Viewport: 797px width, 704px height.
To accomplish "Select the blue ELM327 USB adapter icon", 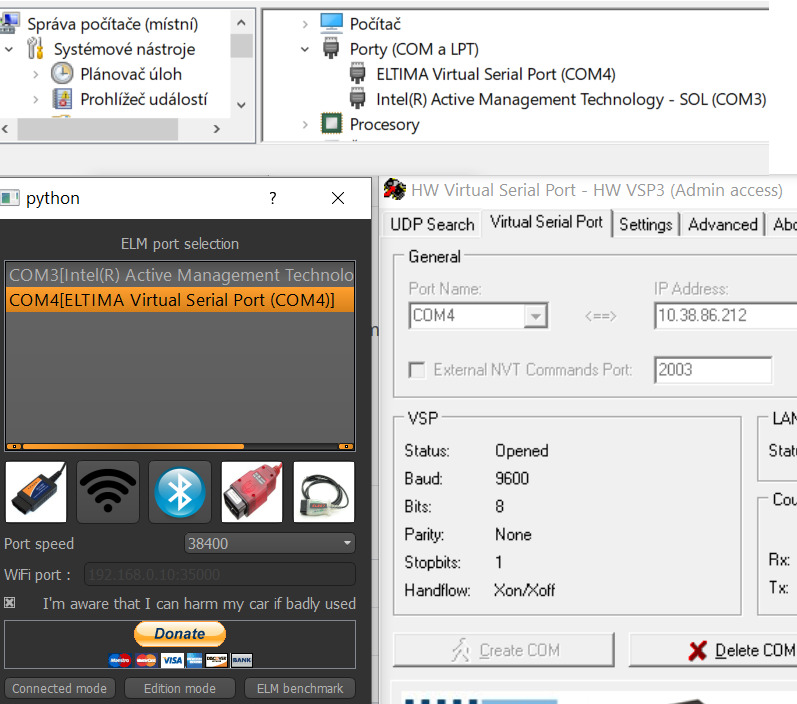I will click(36, 491).
